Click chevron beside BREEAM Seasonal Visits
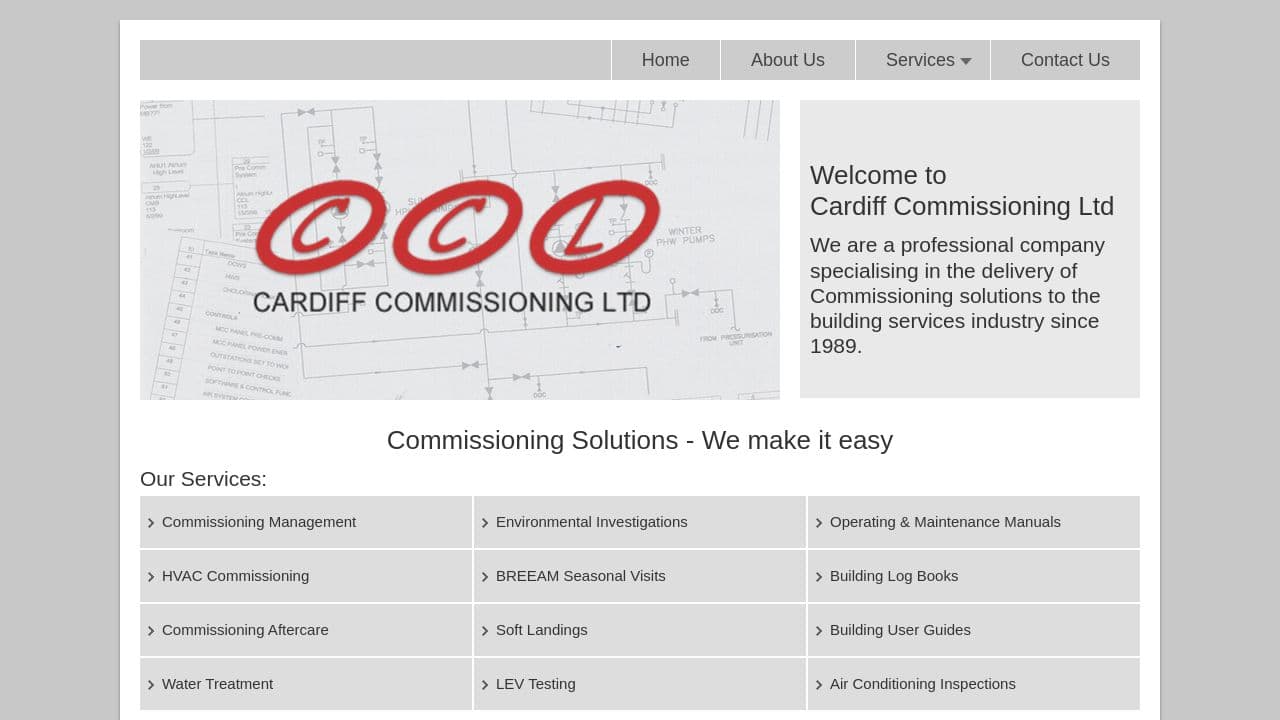This screenshot has width=1280, height=720. [485, 577]
